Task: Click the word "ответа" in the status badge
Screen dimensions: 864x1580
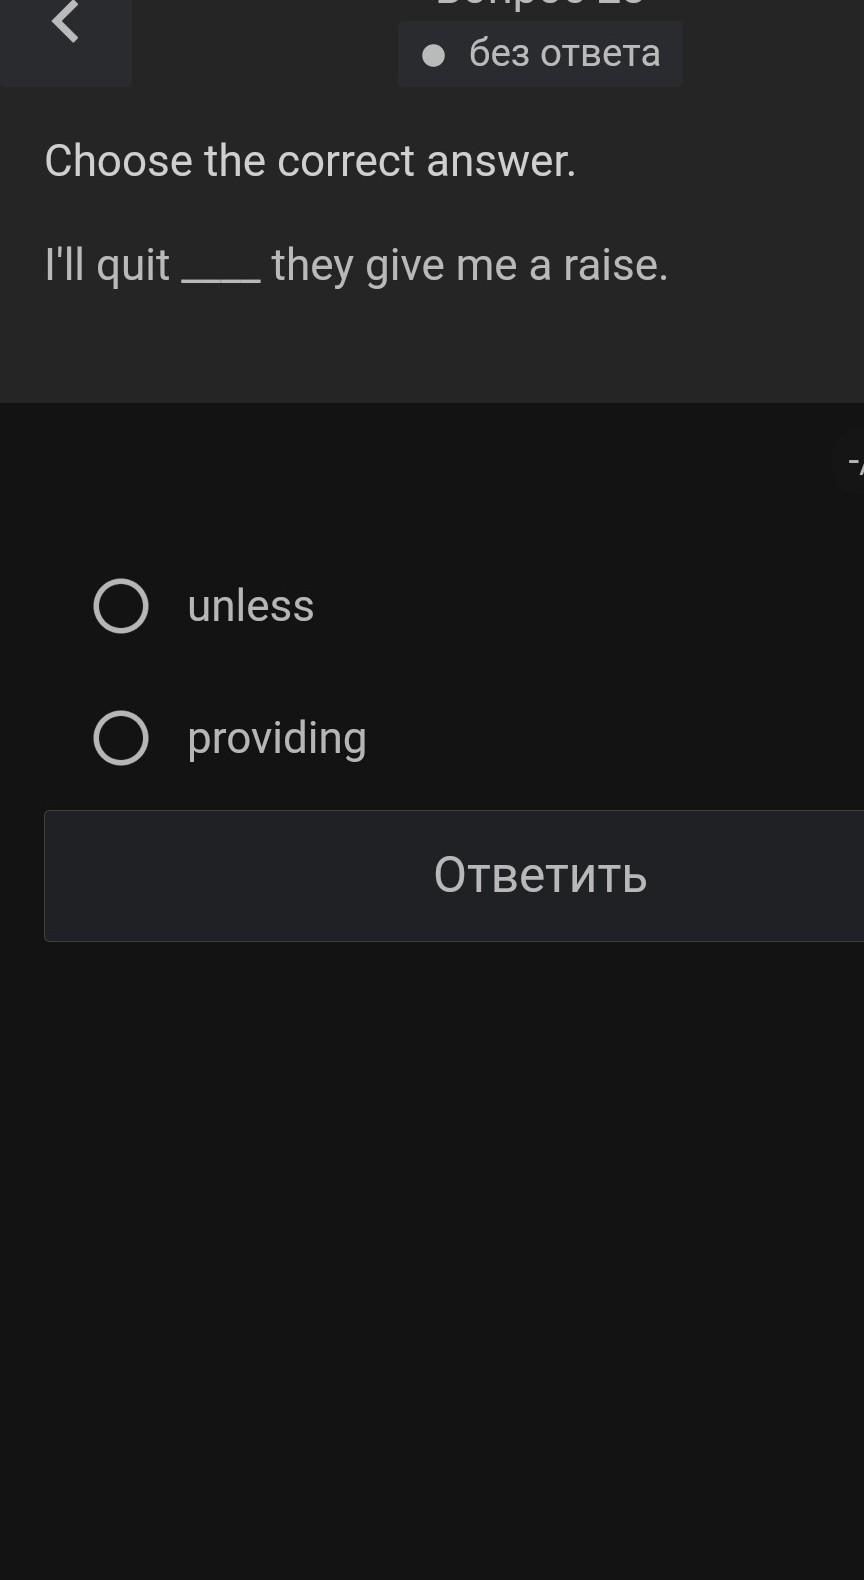Action: tap(600, 54)
